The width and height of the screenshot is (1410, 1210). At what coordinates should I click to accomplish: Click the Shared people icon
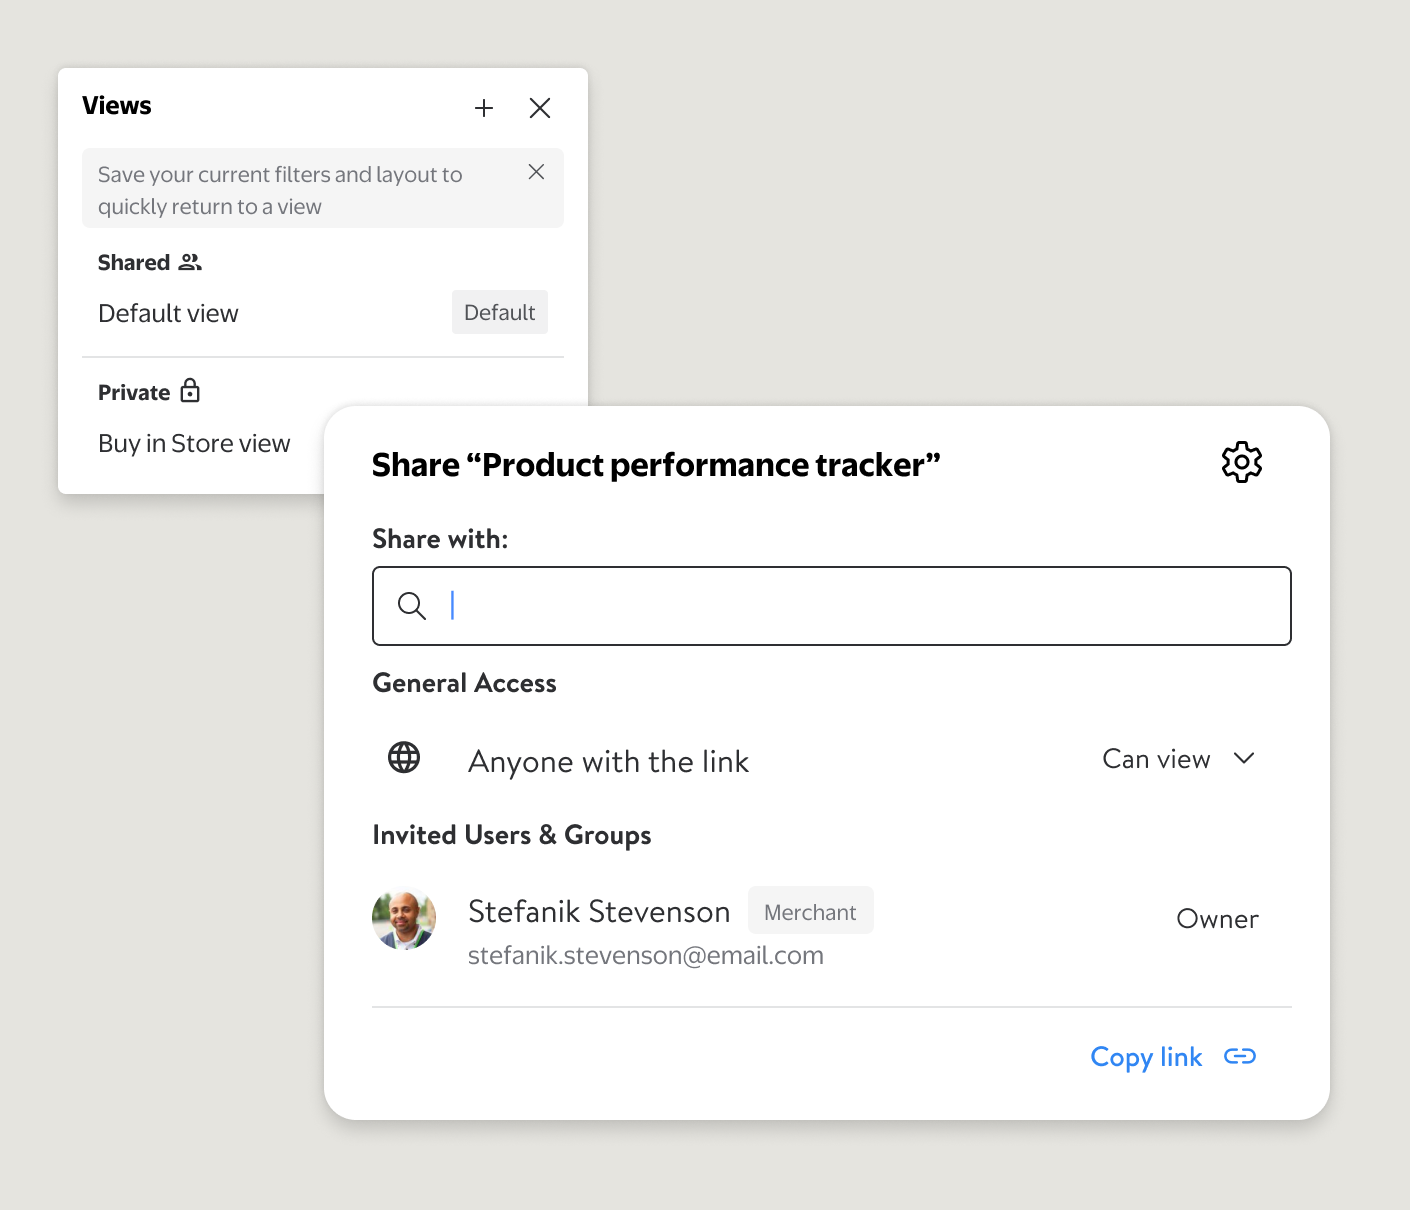click(x=190, y=262)
